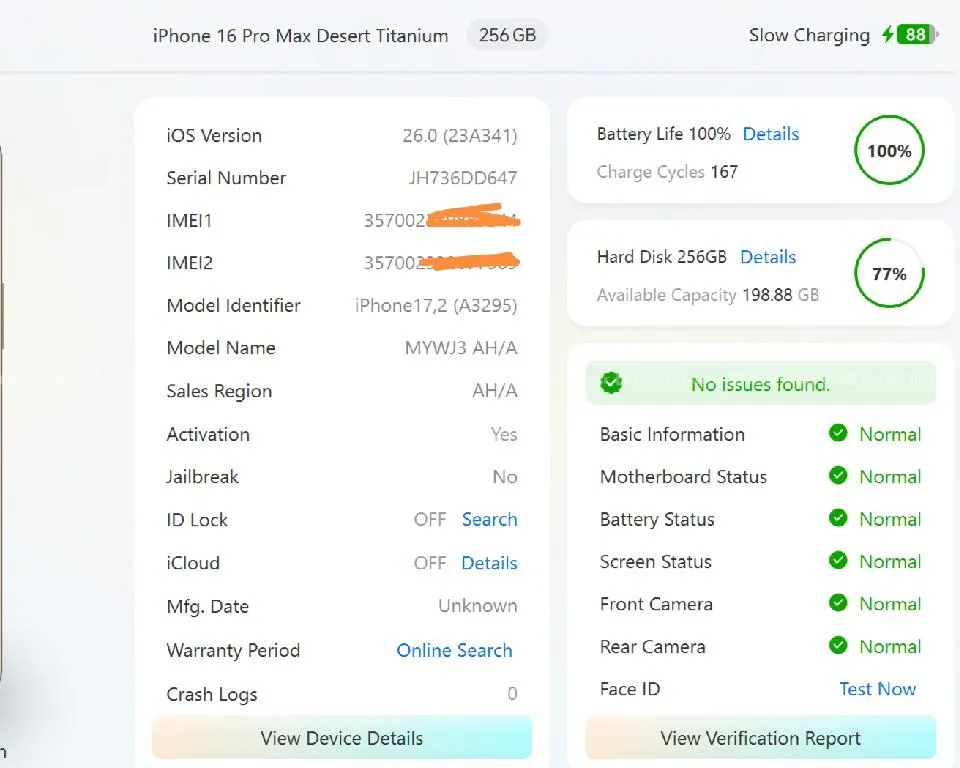Click Online Search for Warranty Period
This screenshot has width=960, height=768.
tap(454, 650)
